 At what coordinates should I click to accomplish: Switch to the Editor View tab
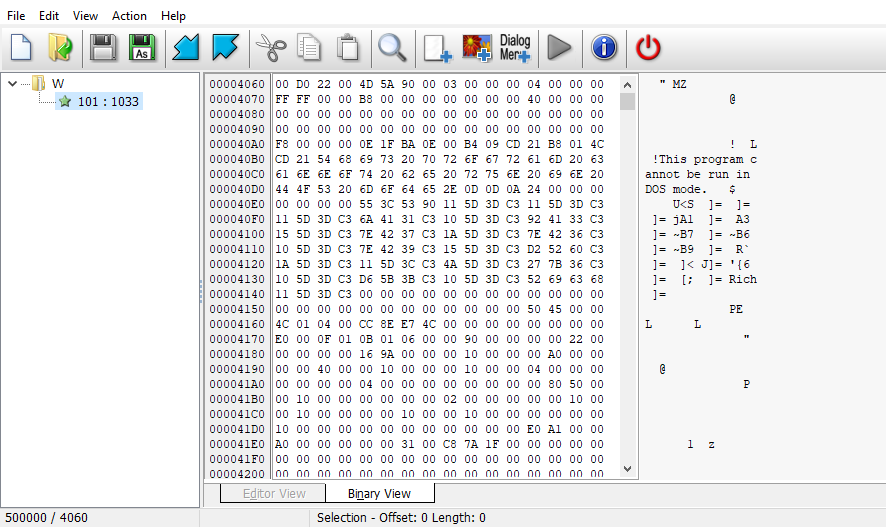(x=274, y=493)
